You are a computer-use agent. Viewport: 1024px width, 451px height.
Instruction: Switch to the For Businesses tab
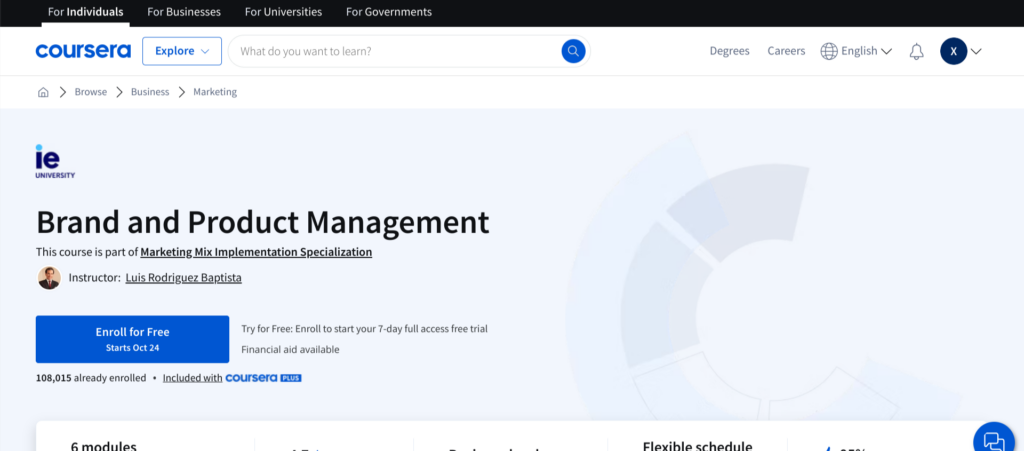184,12
